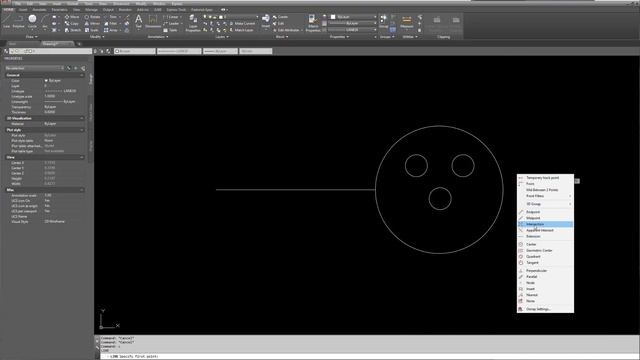This screenshot has width=640, height=360.
Task: Click Quick Select icon in Properties palette
Action: coord(83,68)
